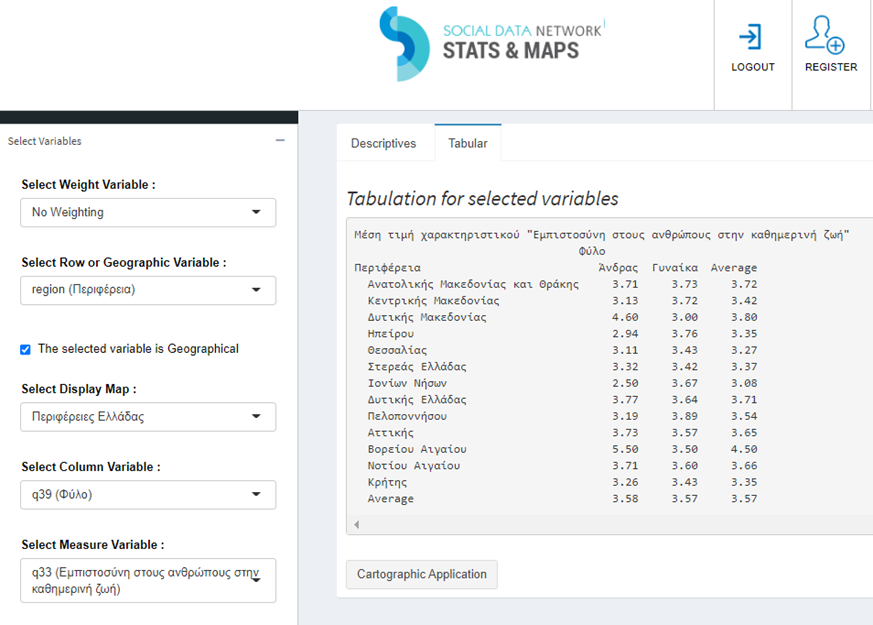Click the 'Δυτικής Ελλάδας' row label
Viewport: 873px width, 625px height.
416,400
